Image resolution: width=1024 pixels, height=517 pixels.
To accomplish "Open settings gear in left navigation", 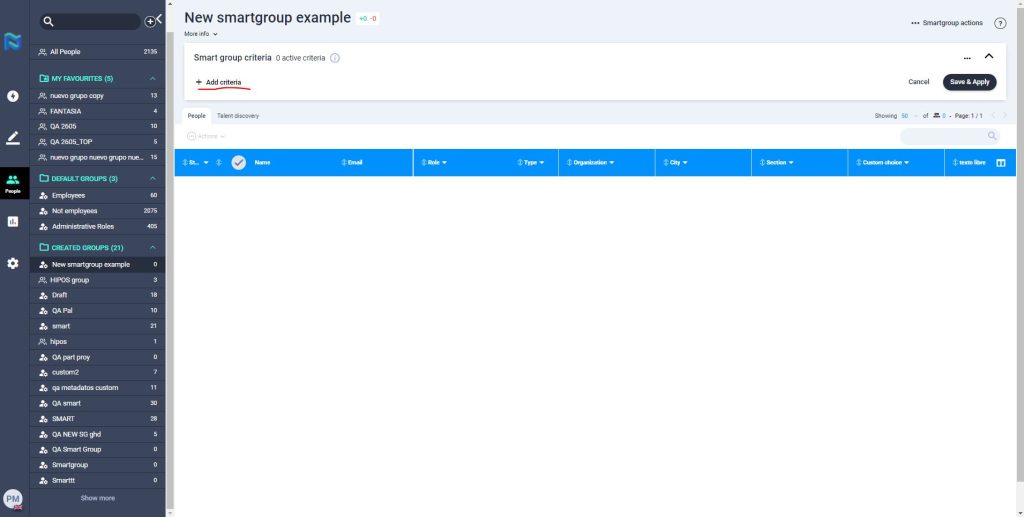I will [x=13, y=263].
